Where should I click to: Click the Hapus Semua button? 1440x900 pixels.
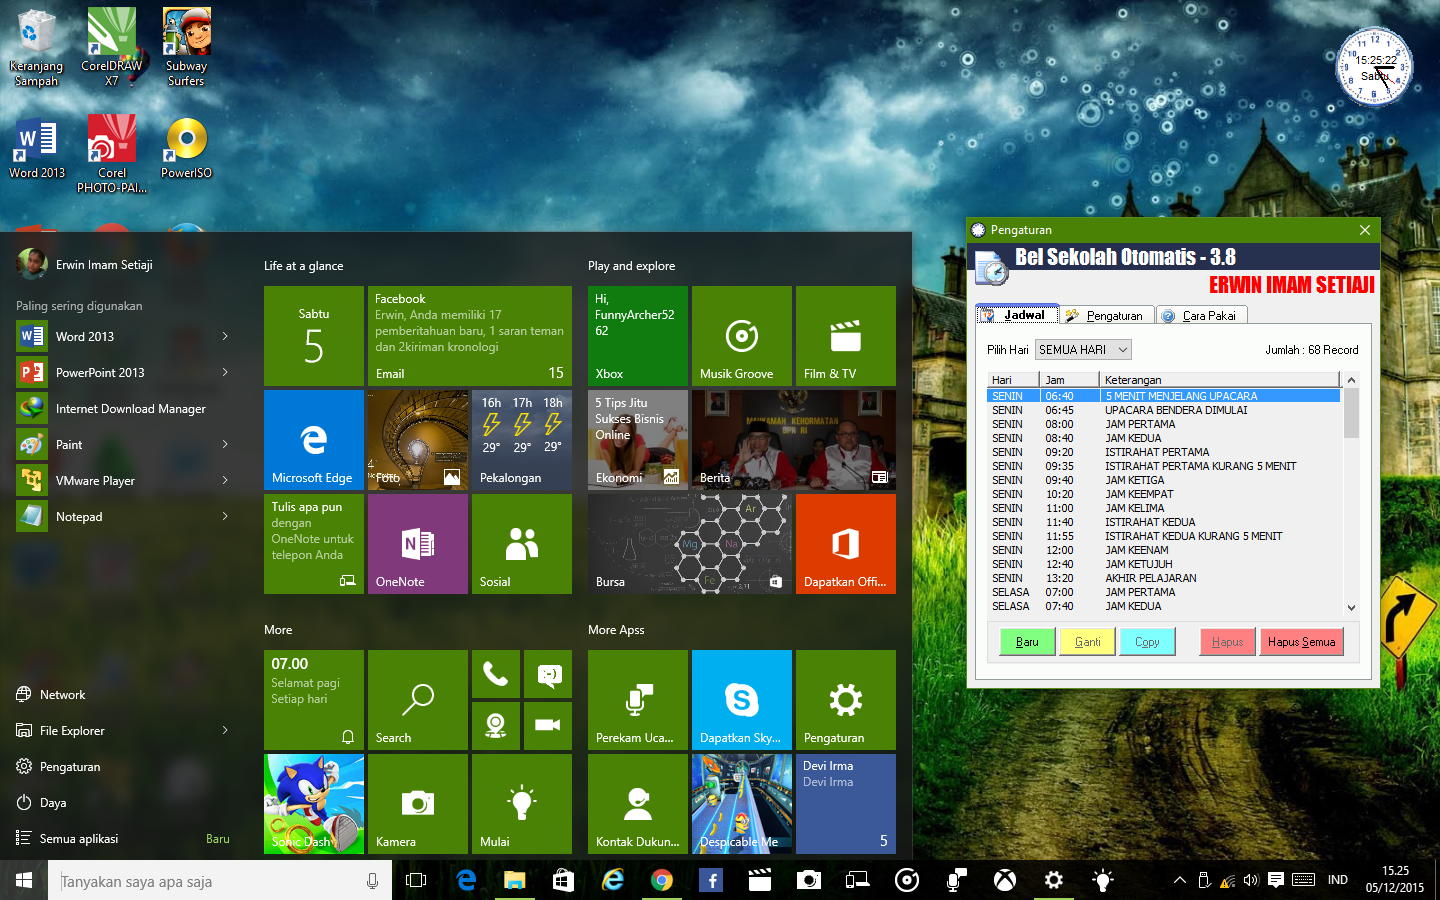point(1301,642)
